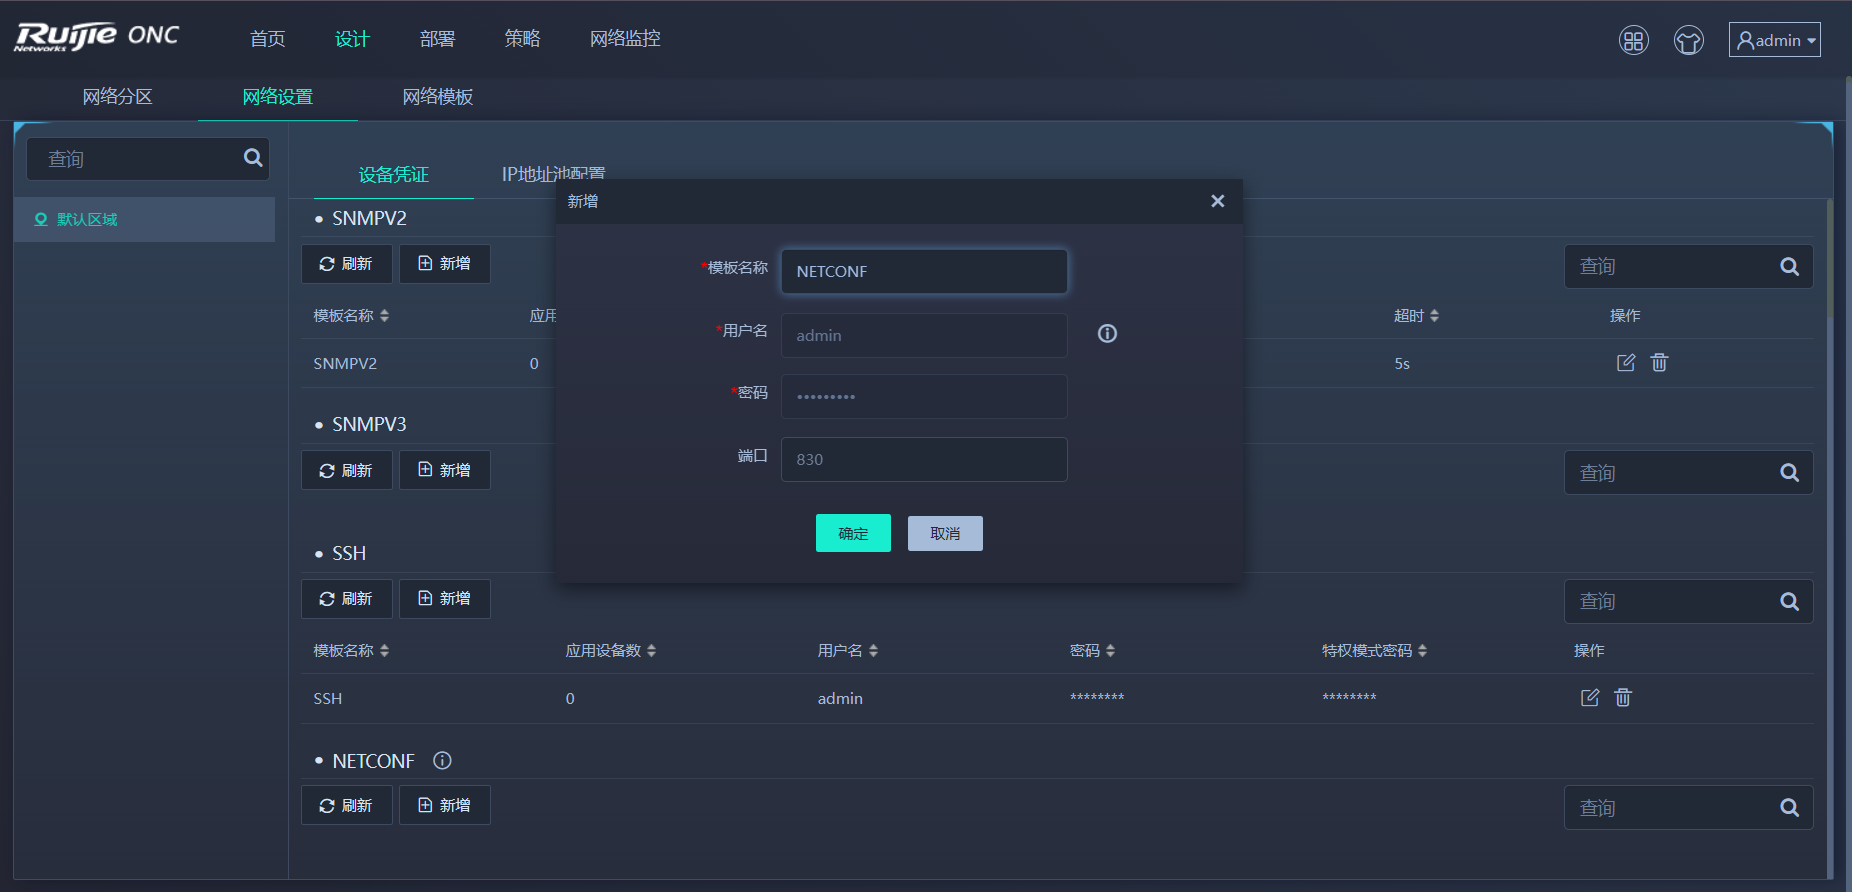
Task: Click info icon beside NETCONF heading
Action: 442,761
